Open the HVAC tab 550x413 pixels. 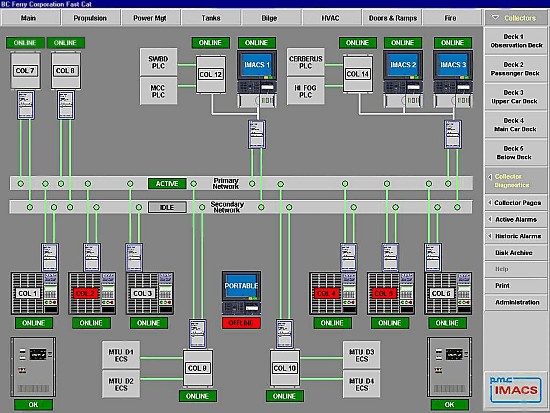pyautogui.click(x=331, y=18)
